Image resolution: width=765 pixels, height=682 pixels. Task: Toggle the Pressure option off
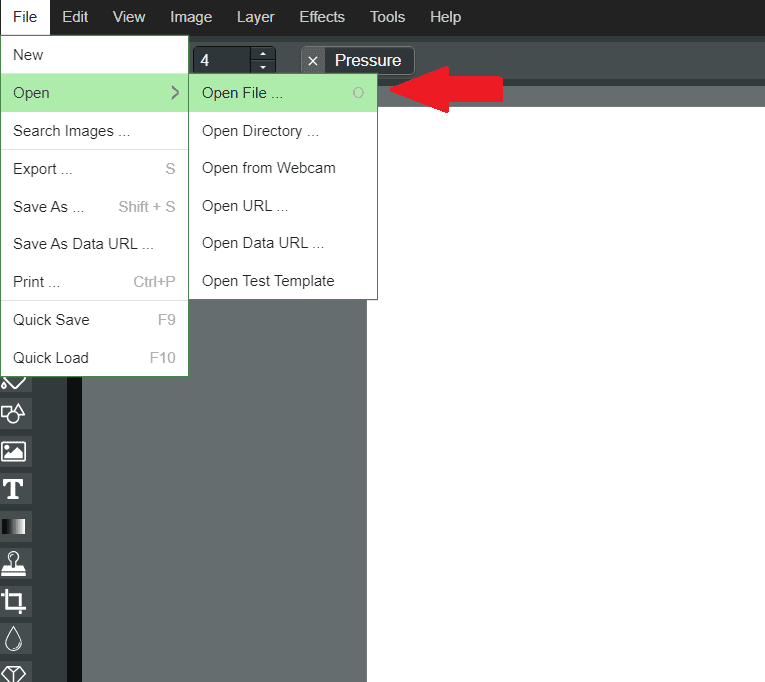(313, 61)
